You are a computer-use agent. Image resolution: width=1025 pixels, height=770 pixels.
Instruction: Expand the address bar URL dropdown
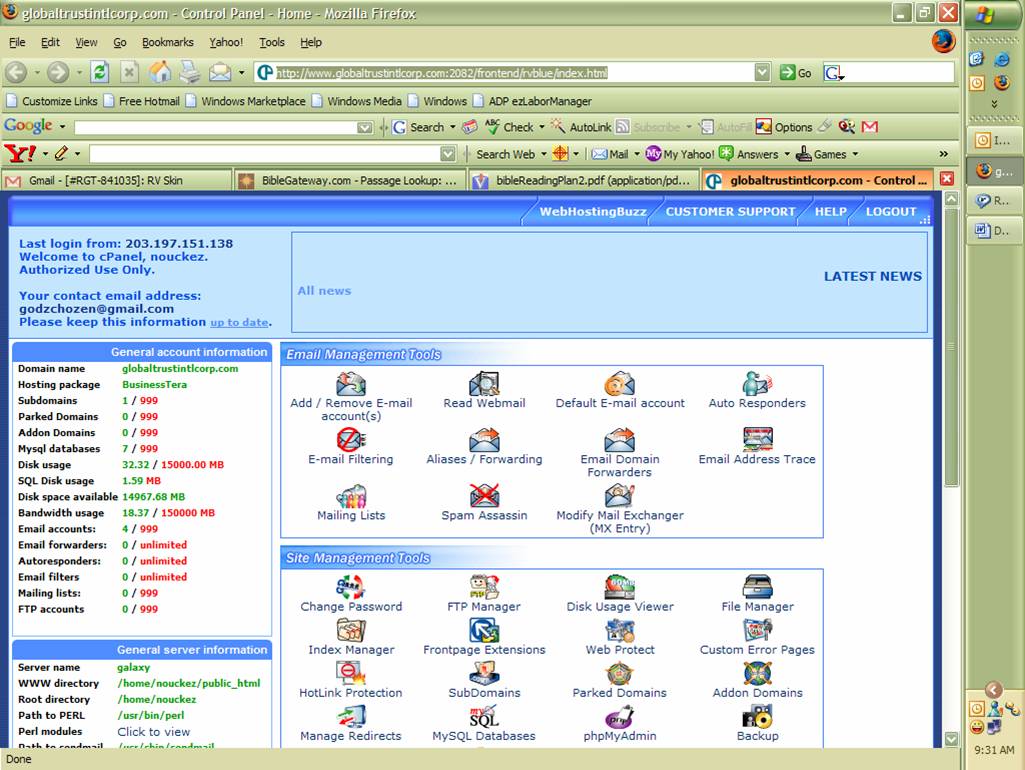click(x=762, y=72)
